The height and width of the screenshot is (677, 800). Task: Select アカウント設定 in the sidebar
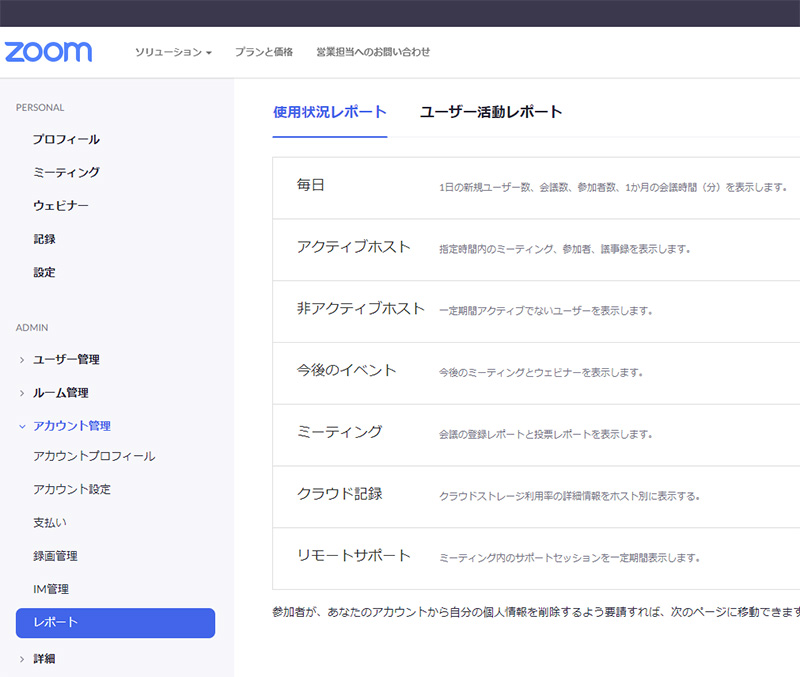(72, 489)
